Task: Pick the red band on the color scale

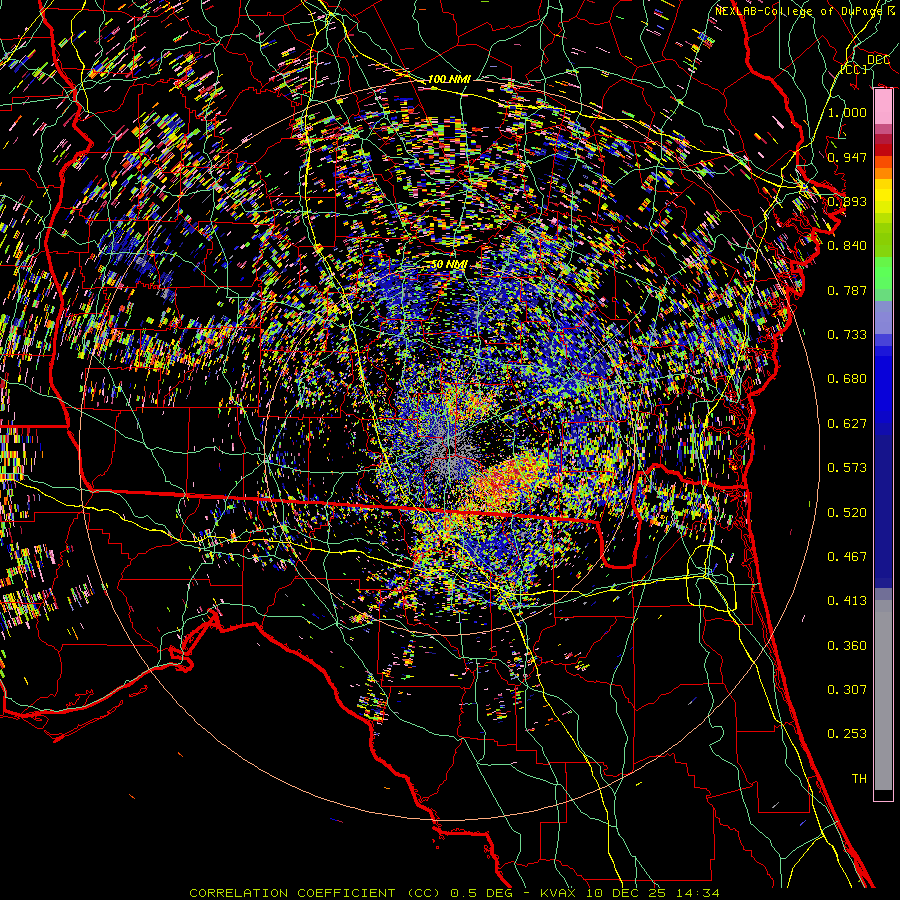Action: (883, 150)
